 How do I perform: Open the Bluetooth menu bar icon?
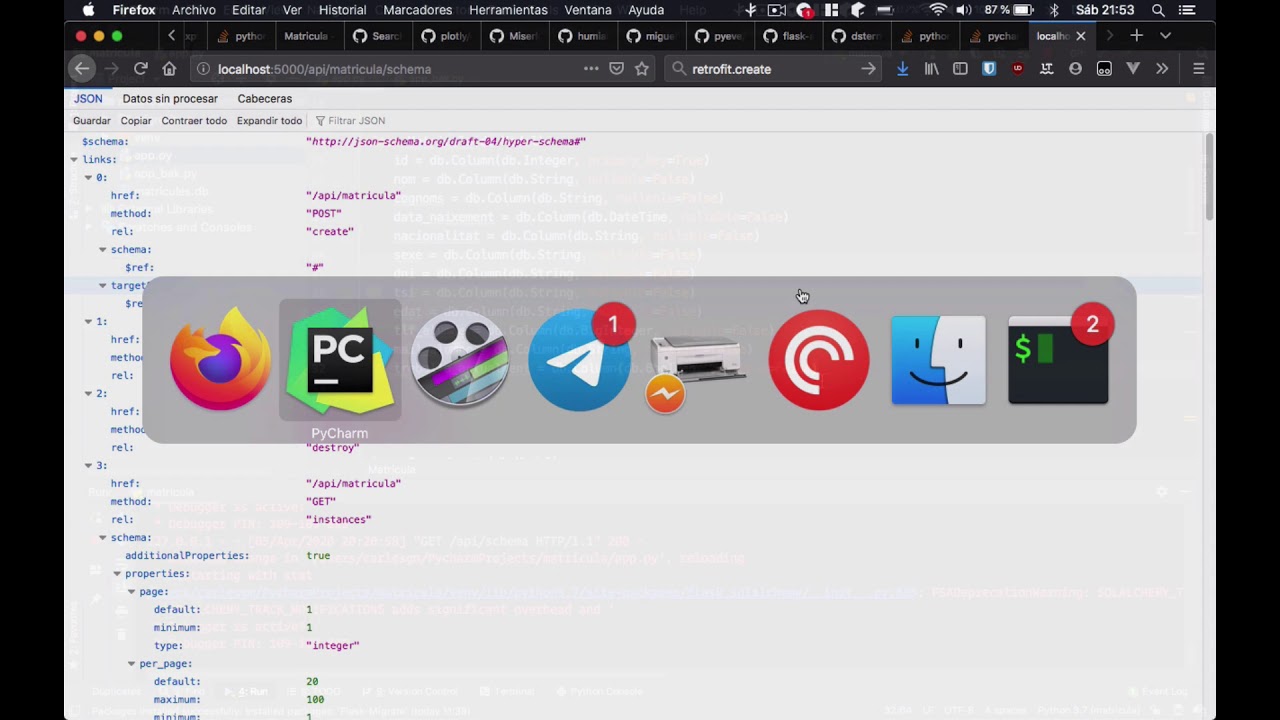click(x=1053, y=10)
